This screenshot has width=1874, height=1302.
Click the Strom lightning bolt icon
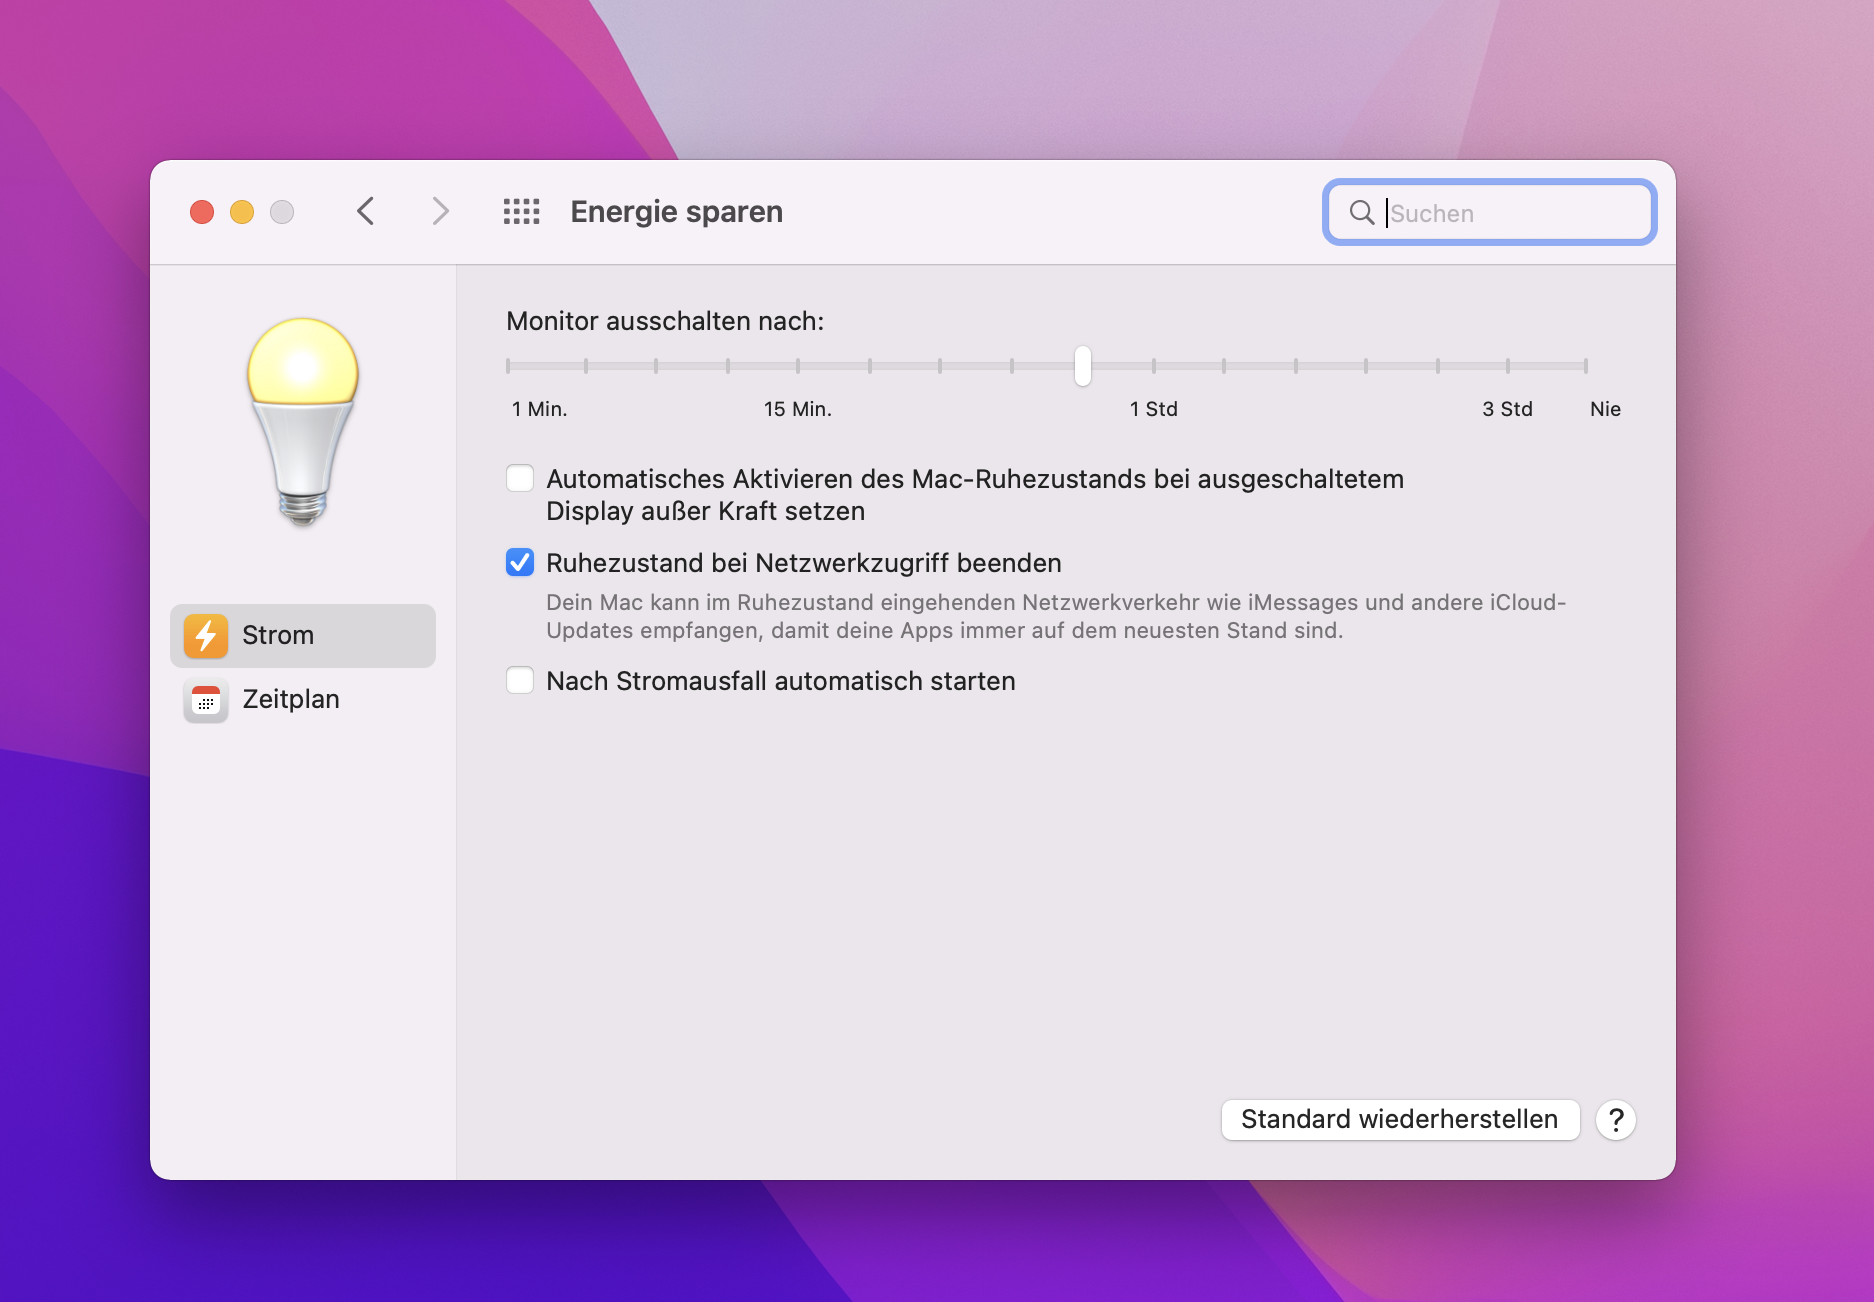206,635
